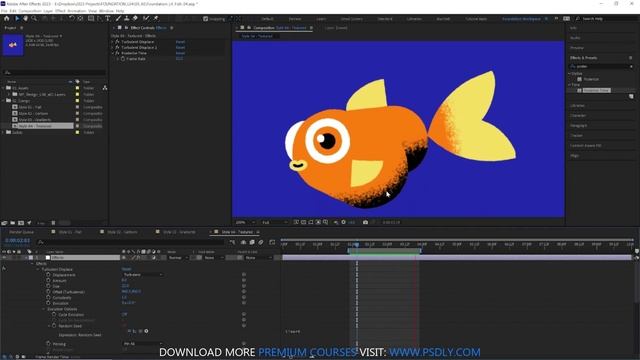This screenshot has height=360, width=640.
Task: Click Frame Rate stopwatch in Effect Controls
Action: 123,59
